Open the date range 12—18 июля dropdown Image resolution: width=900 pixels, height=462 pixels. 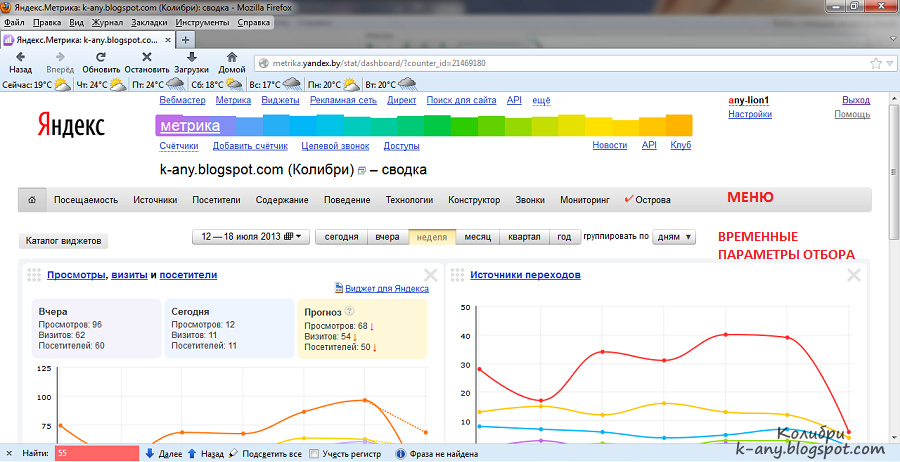tap(251, 236)
